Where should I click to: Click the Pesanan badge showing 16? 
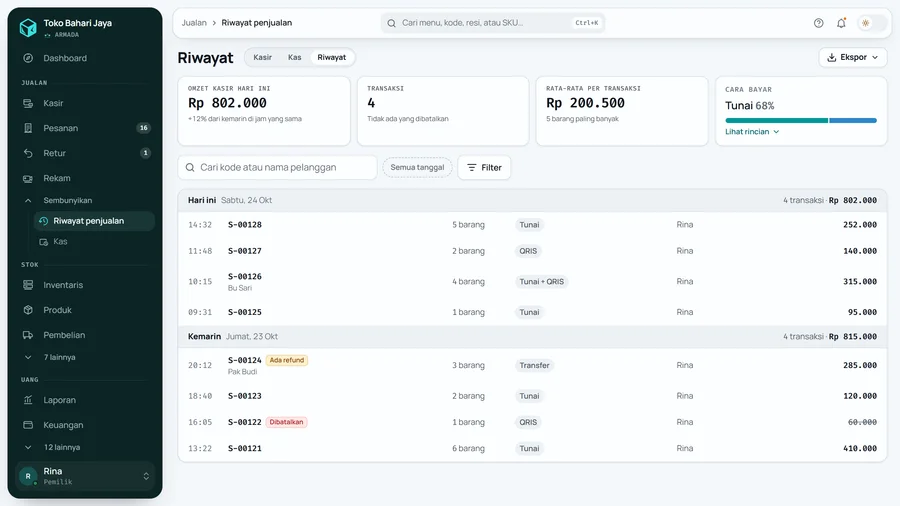click(143, 128)
